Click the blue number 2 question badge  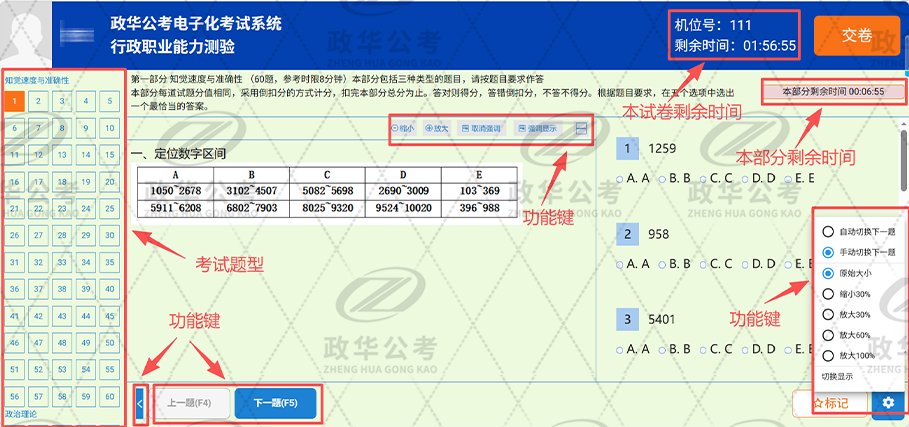[x=627, y=235]
